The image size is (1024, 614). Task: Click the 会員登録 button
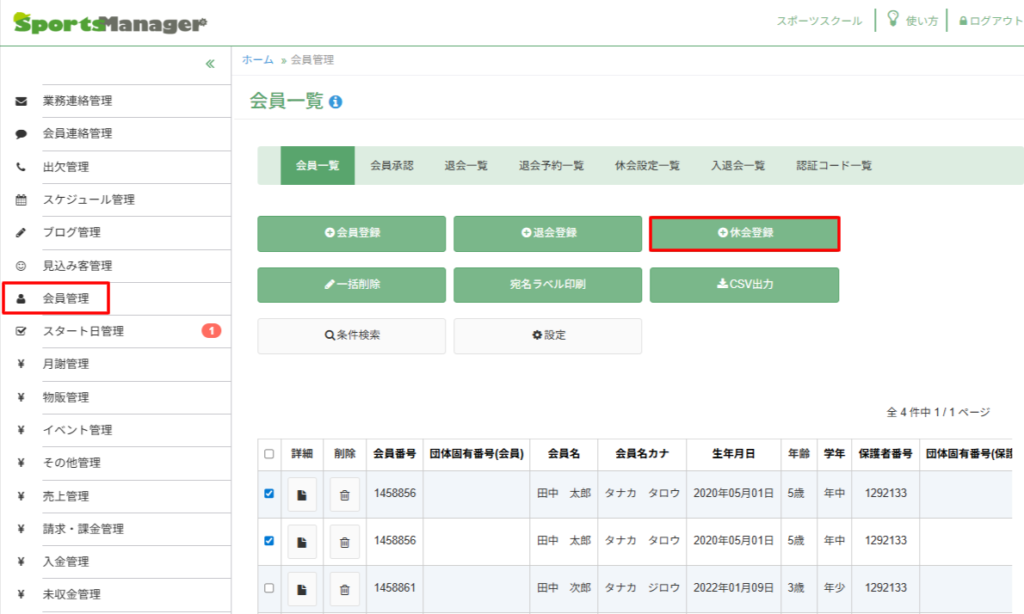click(x=351, y=233)
